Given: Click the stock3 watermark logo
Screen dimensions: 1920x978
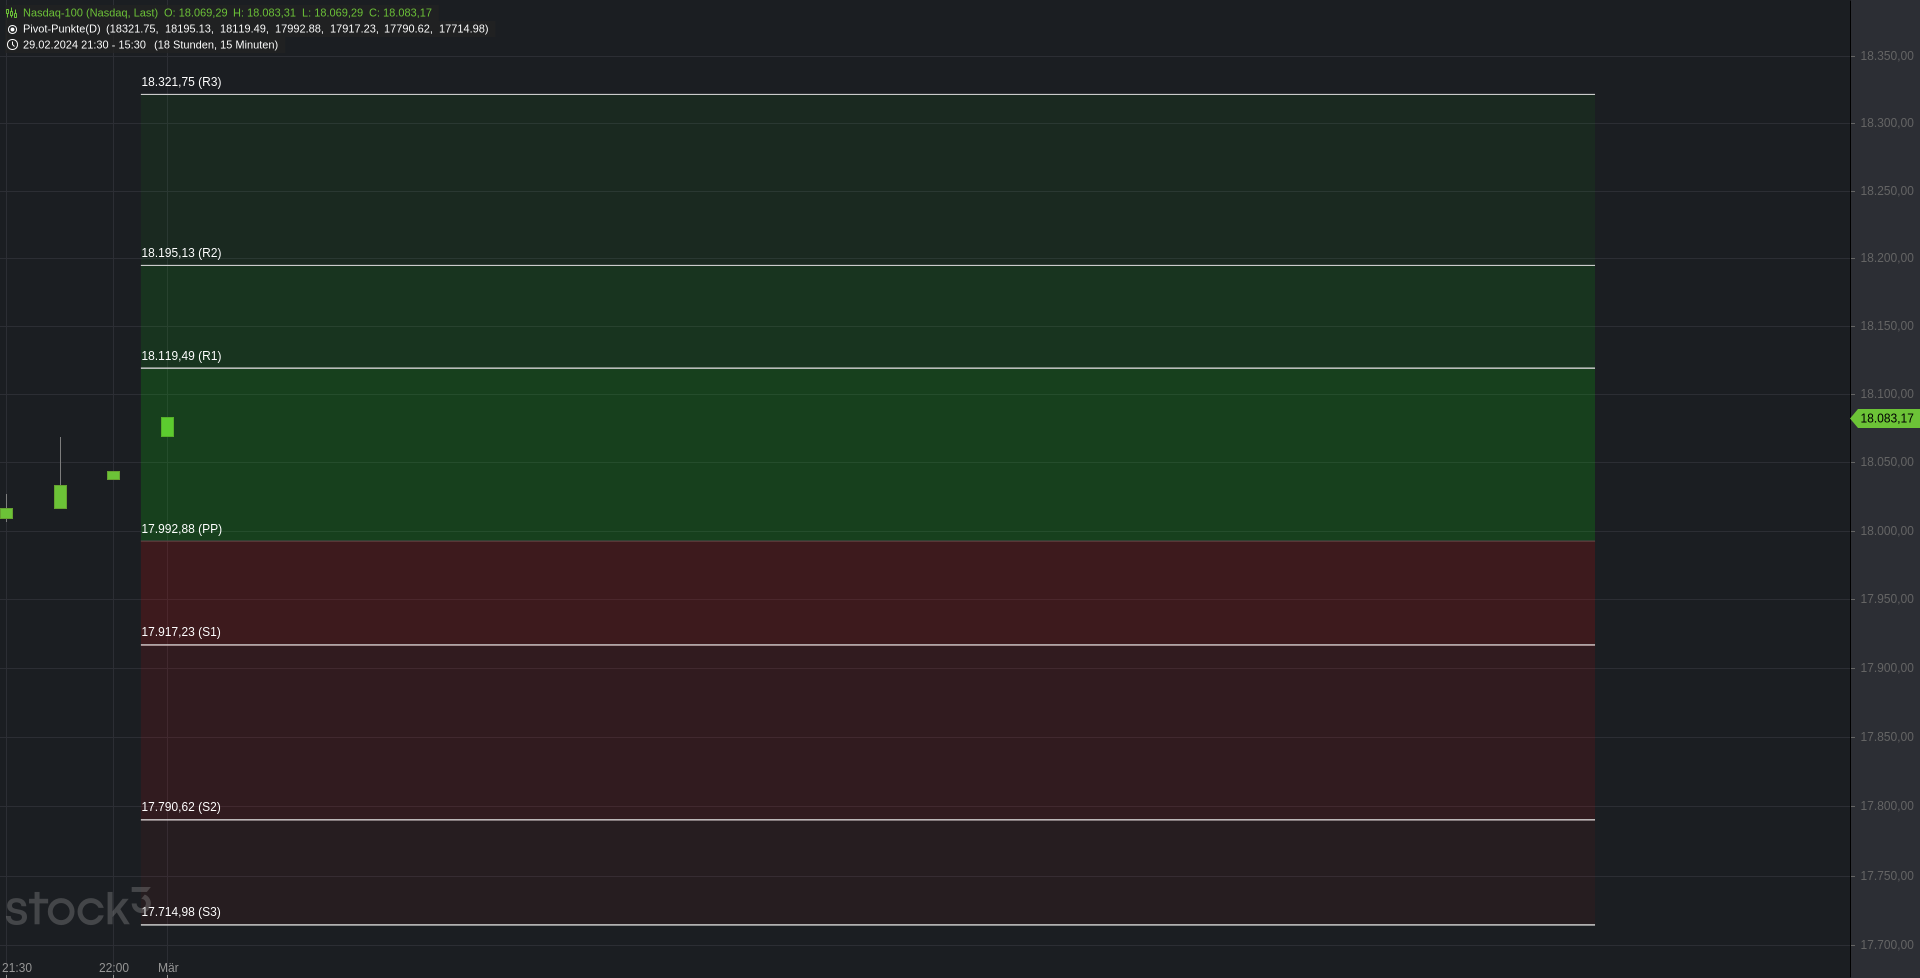Looking at the screenshot, I should pyautogui.click(x=78, y=906).
